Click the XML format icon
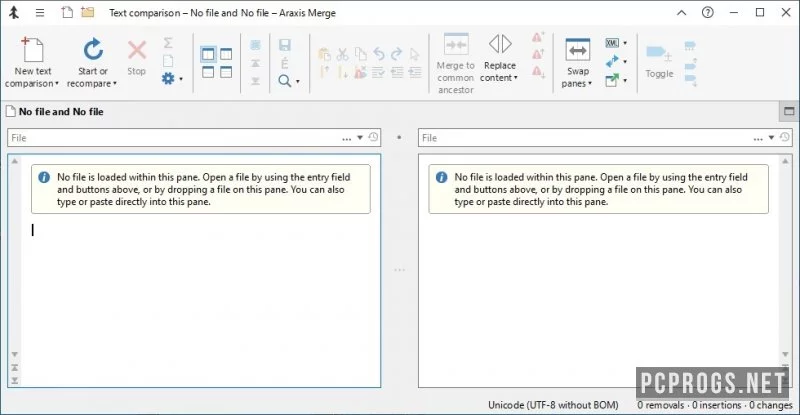The height and width of the screenshot is (415, 800). click(612, 43)
